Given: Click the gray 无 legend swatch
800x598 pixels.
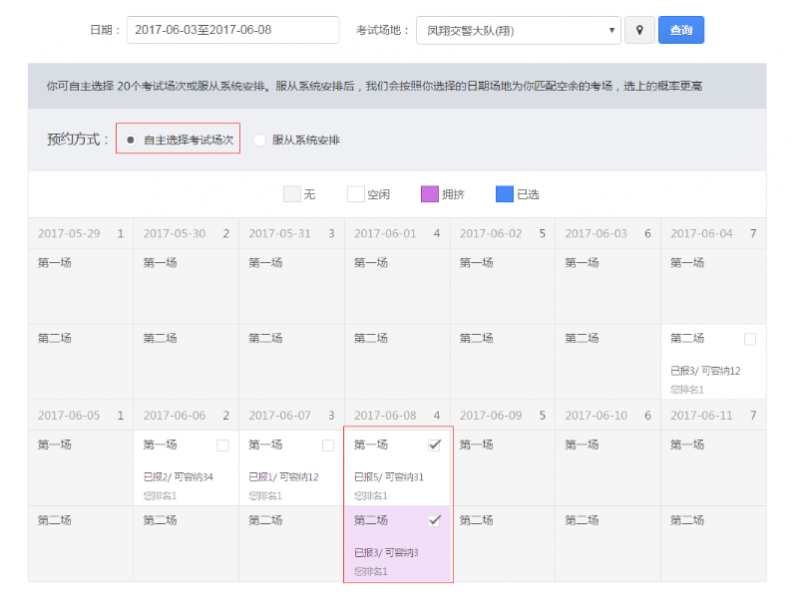Looking at the screenshot, I should tap(292, 194).
